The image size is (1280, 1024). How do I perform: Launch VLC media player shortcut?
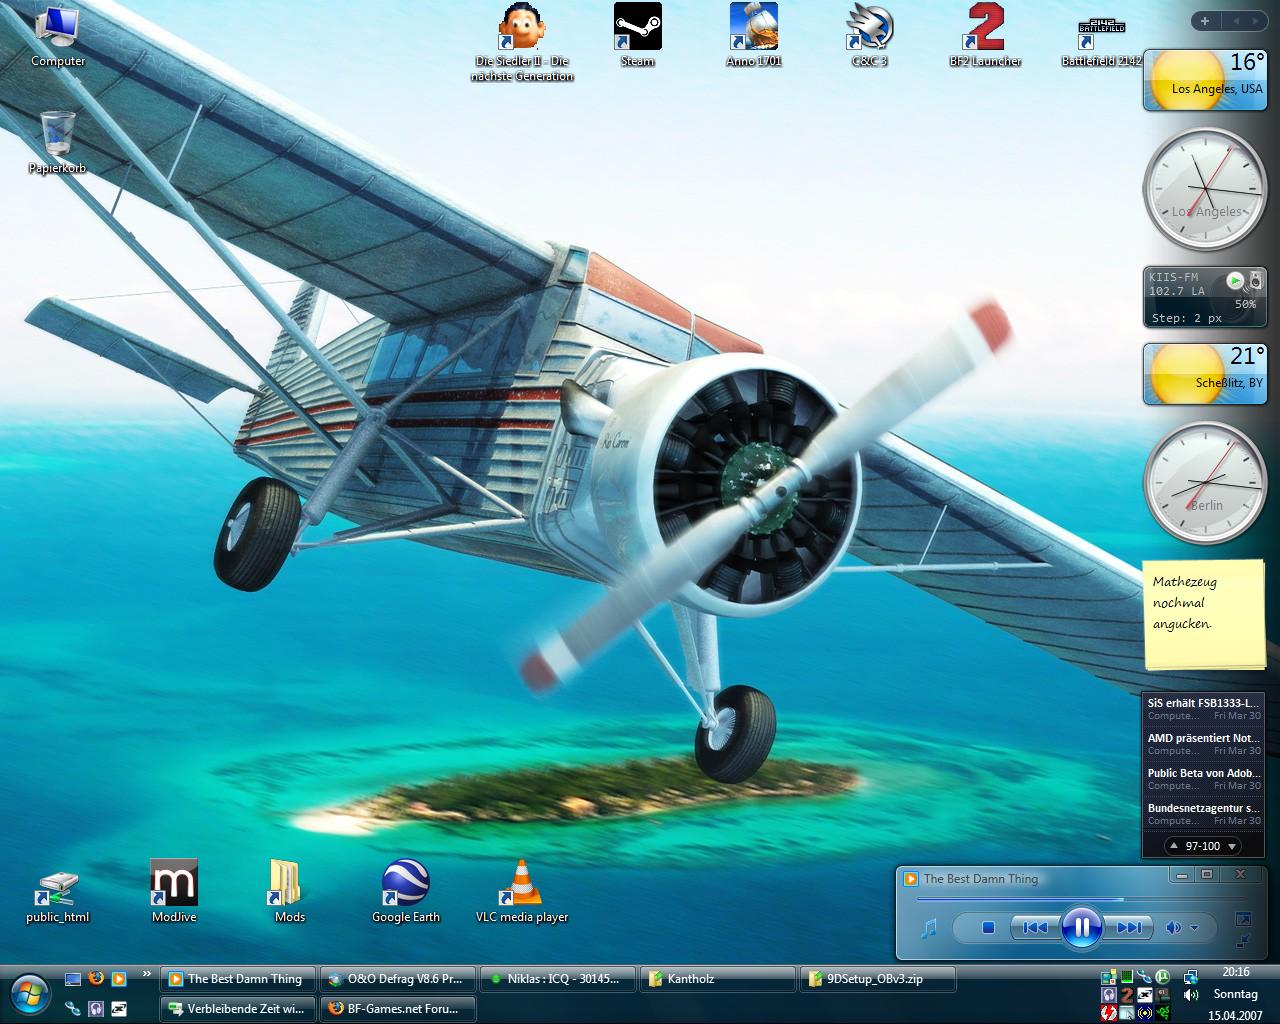point(521,891)
